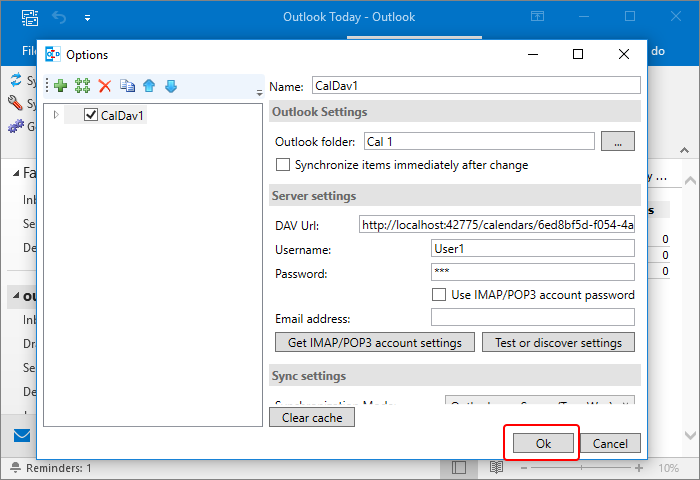Click Outlook's undo icon in title bar
The height and width of the screenshot is (480, 700).
click(59, 17)
